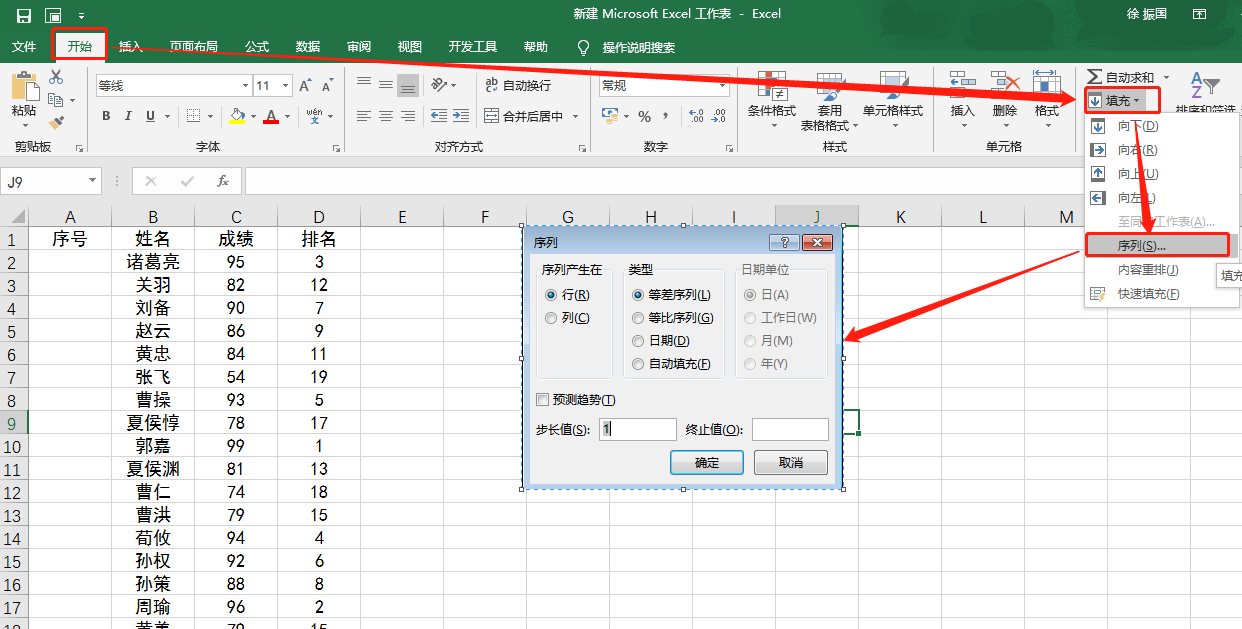The width and height of the screenshot is (1242, 629).
Task: Click the 套用表格格式 table format icon
Action: tap(830, 87)
